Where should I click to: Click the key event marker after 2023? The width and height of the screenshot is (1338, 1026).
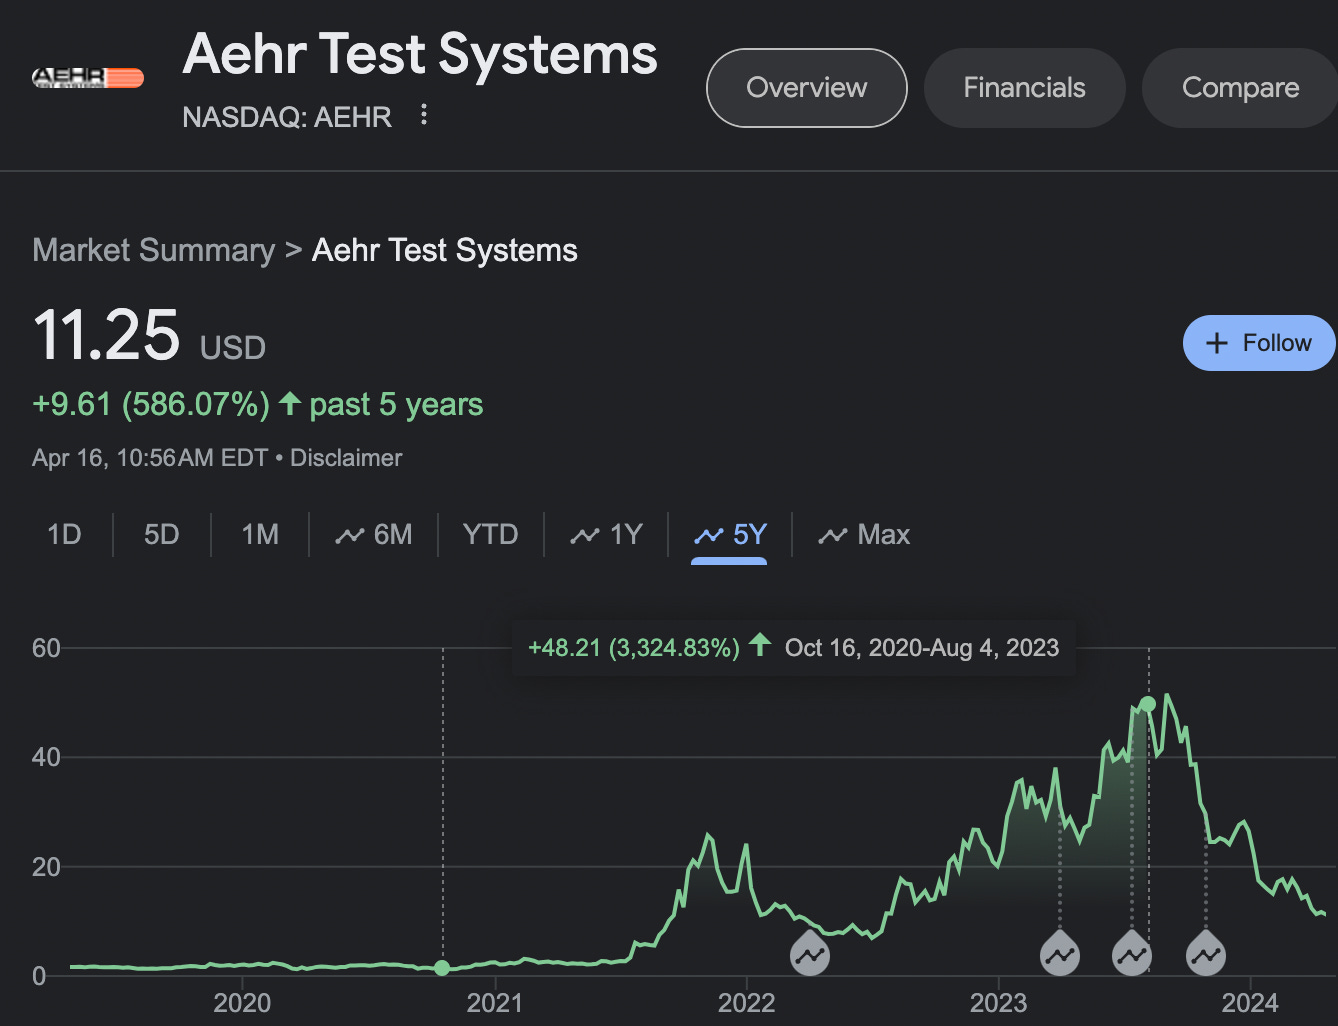(x=1060, y=955)
